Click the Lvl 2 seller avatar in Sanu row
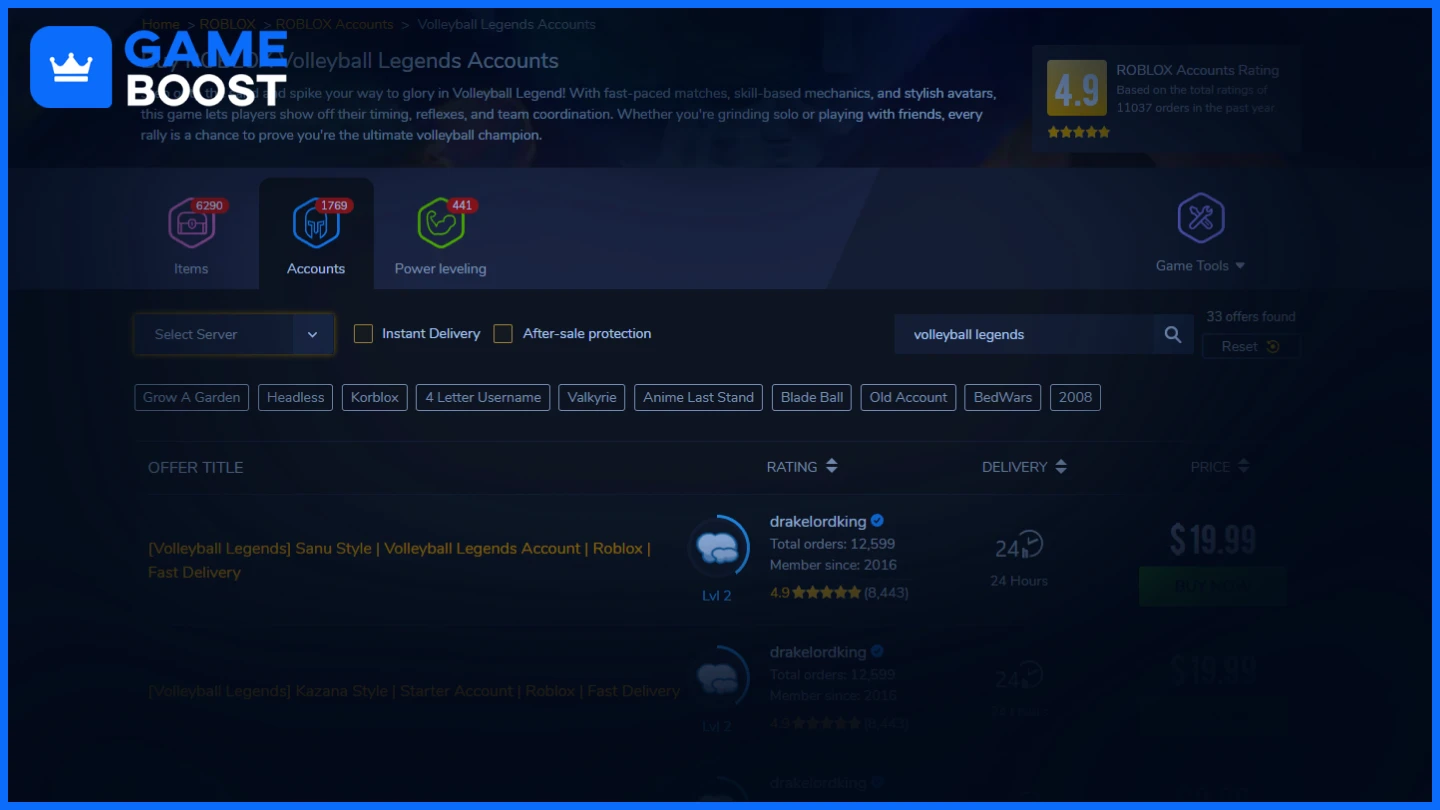The image size is (1440, 810). tap(717, 548)
